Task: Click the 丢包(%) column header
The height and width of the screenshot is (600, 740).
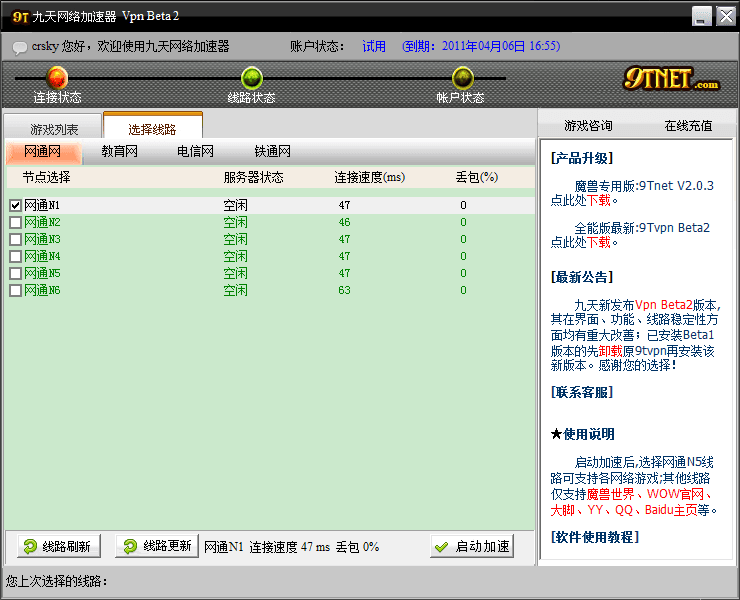Action: (x=477, y=177)
